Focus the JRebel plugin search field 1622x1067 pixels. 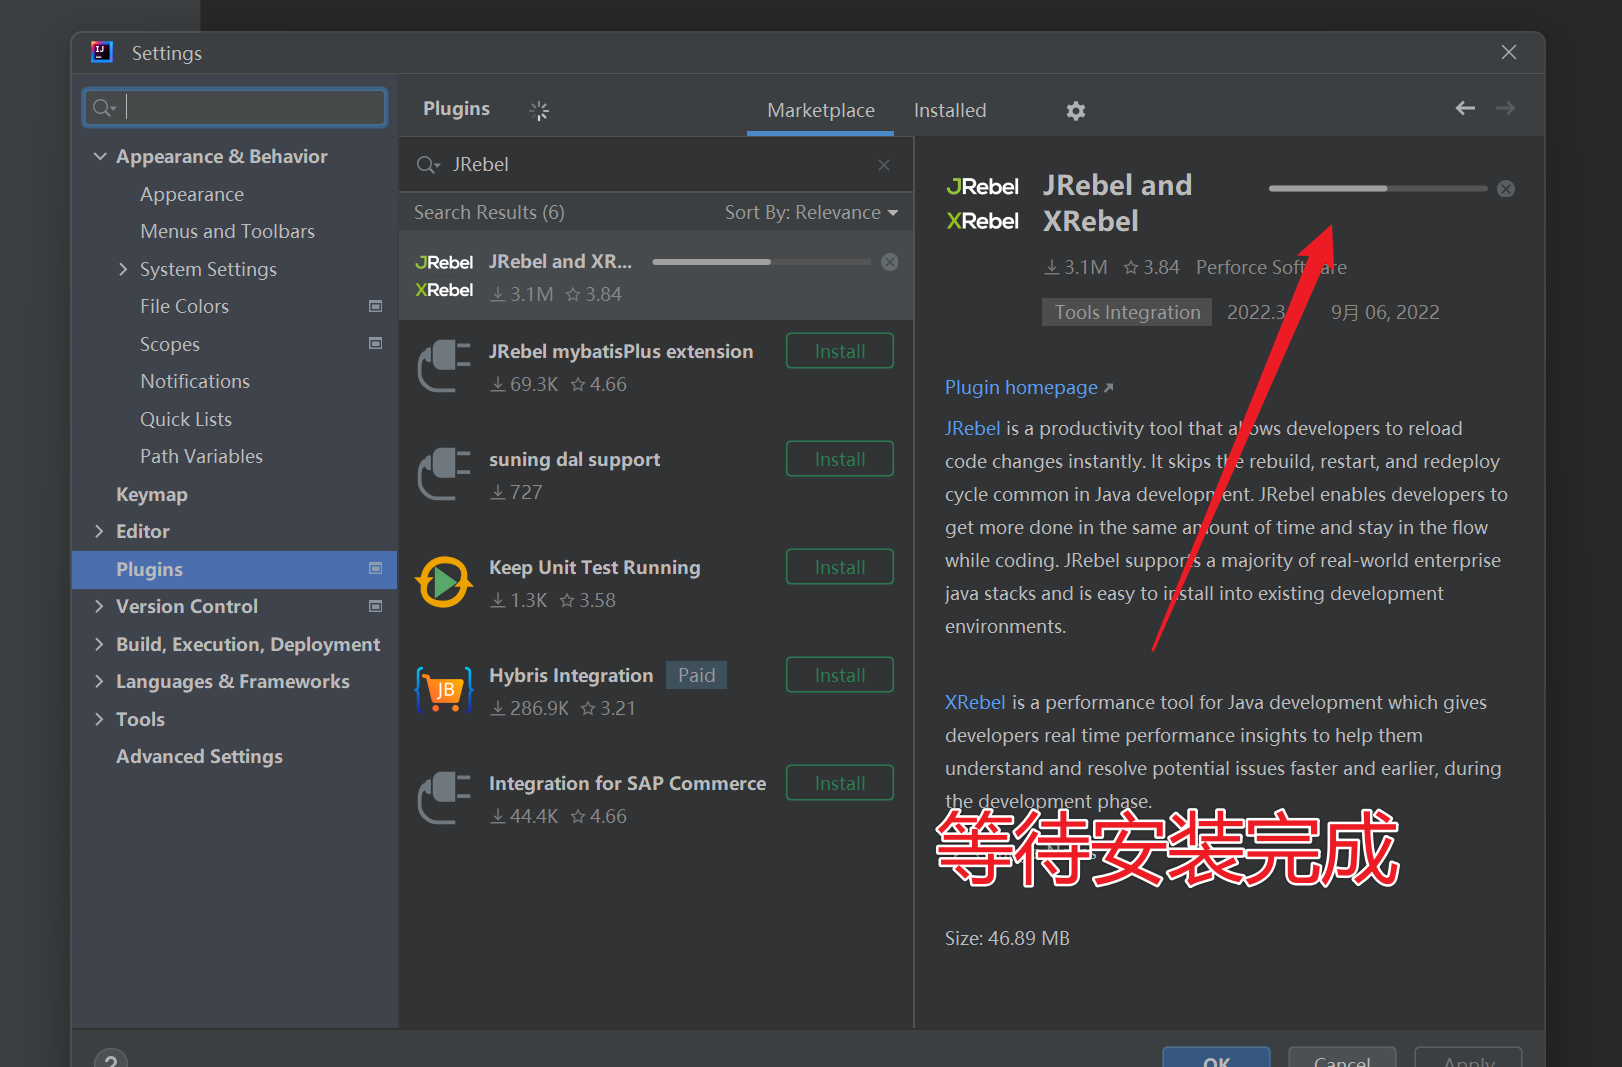pyautogui.click(x=656, y=165)
